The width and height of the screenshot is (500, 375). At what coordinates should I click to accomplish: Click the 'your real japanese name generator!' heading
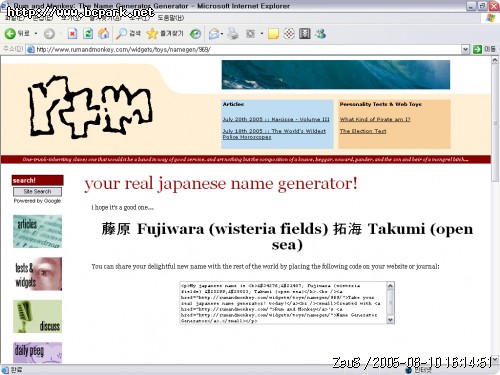pyautogui.click(x=221, y=184)
